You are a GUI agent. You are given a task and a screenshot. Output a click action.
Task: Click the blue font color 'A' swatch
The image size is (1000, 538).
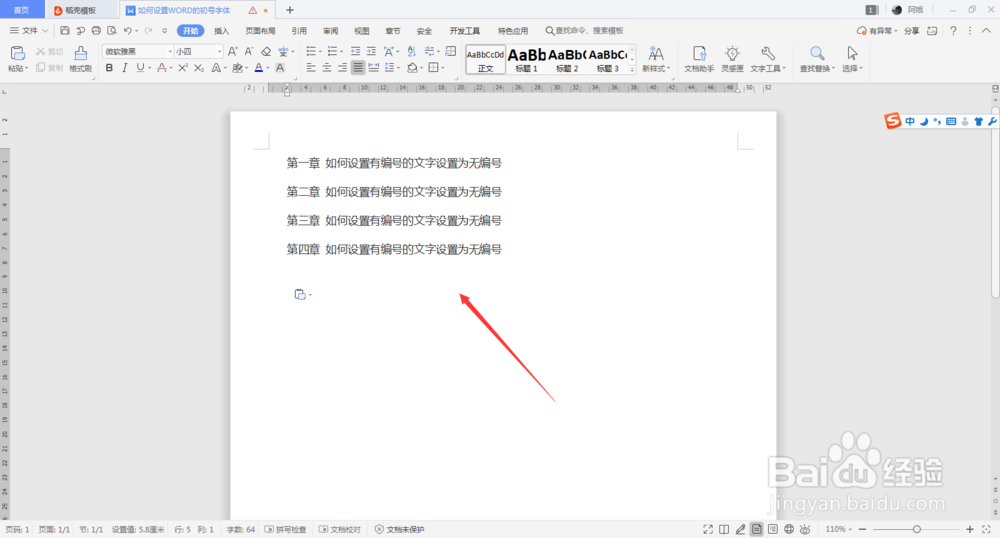258,68
